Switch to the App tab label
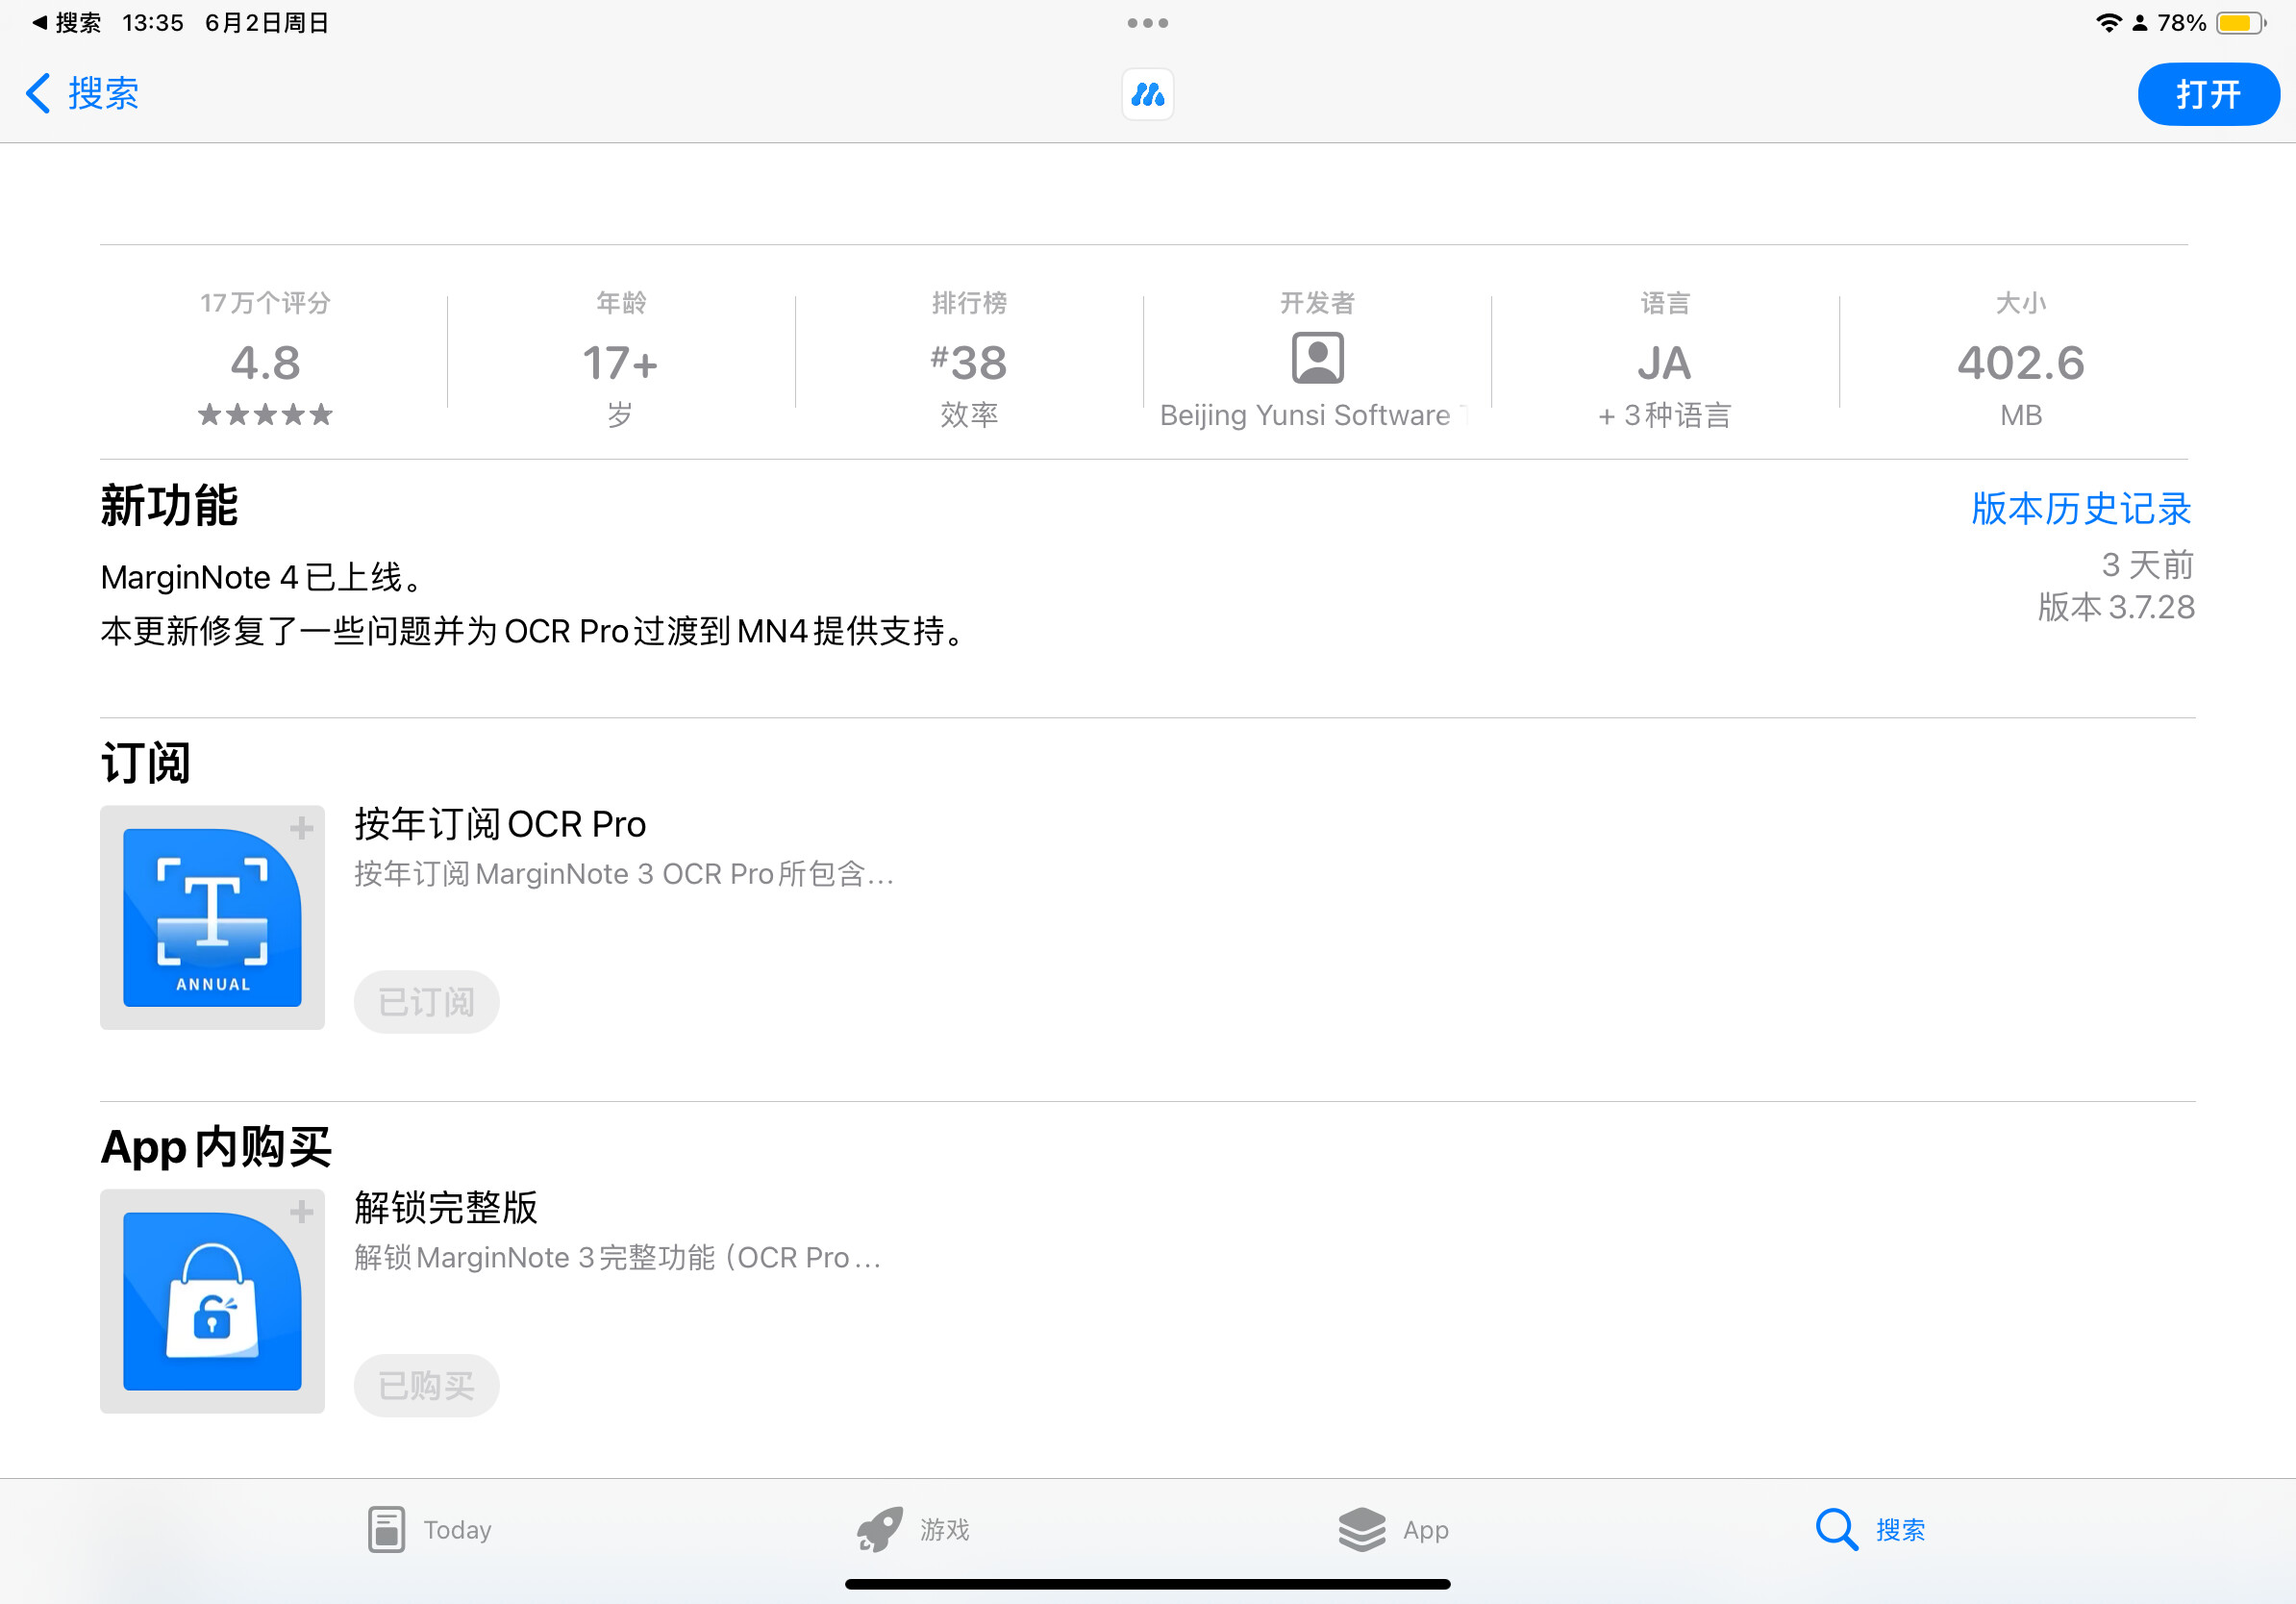This screenshot has height=1604, width=2296. (1424, 1529)
